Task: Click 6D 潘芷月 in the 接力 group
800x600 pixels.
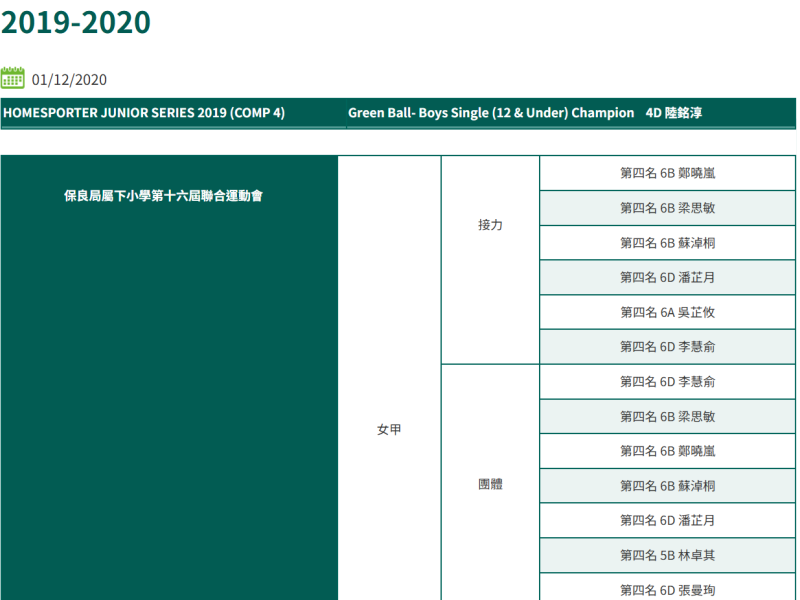Action: tap(667, 277)
